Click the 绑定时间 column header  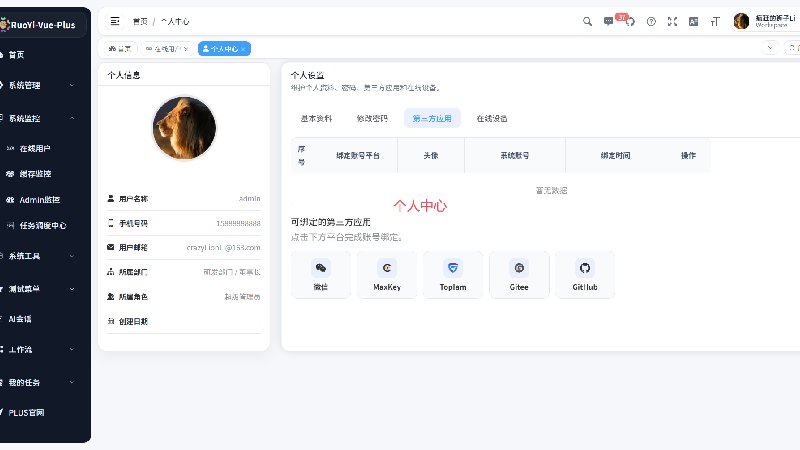coord(615,156)
